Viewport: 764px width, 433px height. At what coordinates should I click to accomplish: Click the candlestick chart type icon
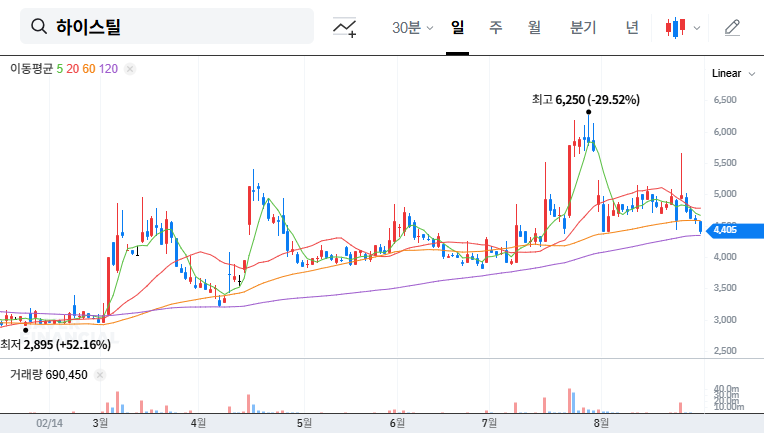click(x=675, y=27)
